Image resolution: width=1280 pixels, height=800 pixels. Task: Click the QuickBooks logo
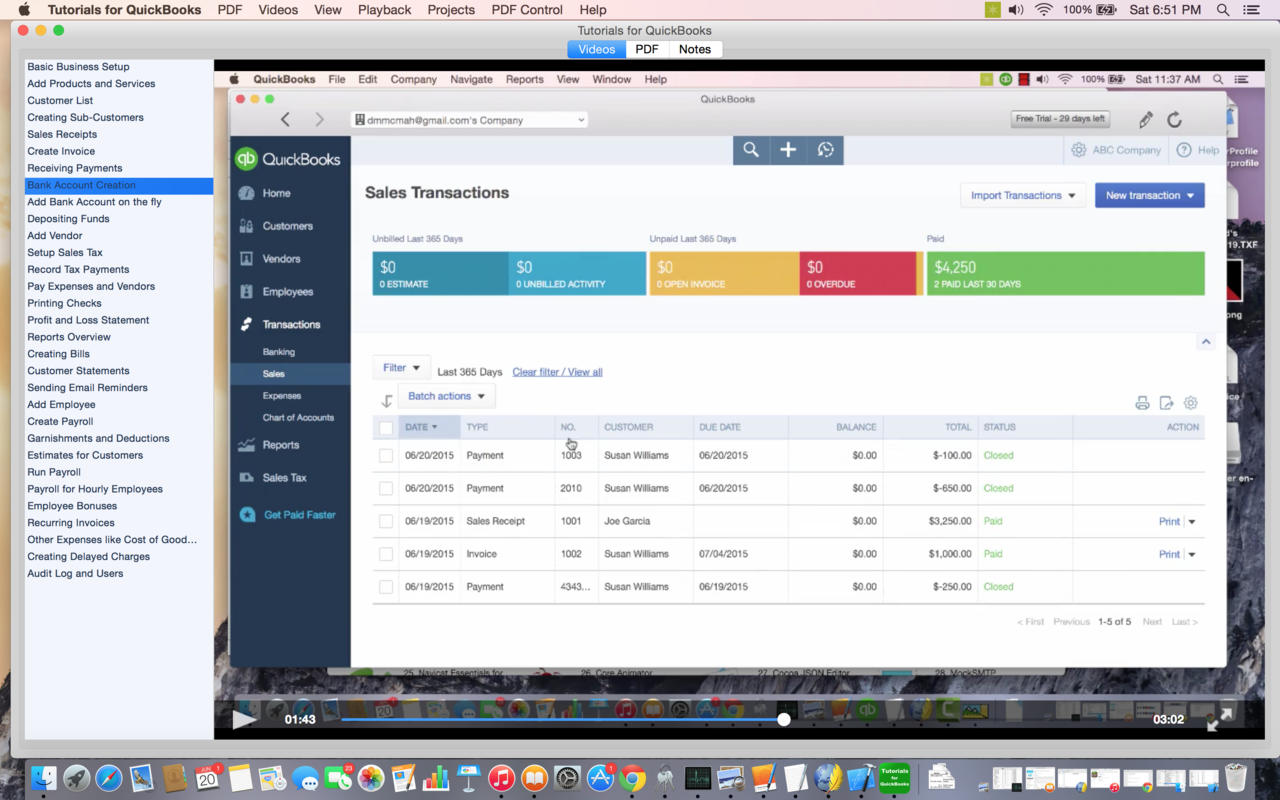coord(287,159)
